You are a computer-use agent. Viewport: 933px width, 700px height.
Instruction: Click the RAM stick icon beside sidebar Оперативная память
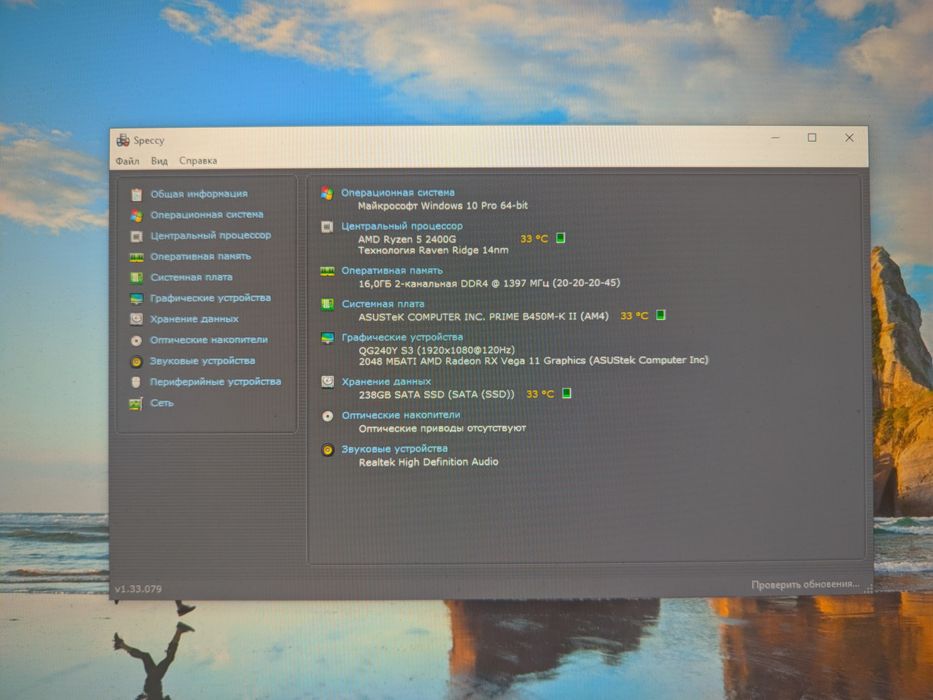click(x=136, y=257)
